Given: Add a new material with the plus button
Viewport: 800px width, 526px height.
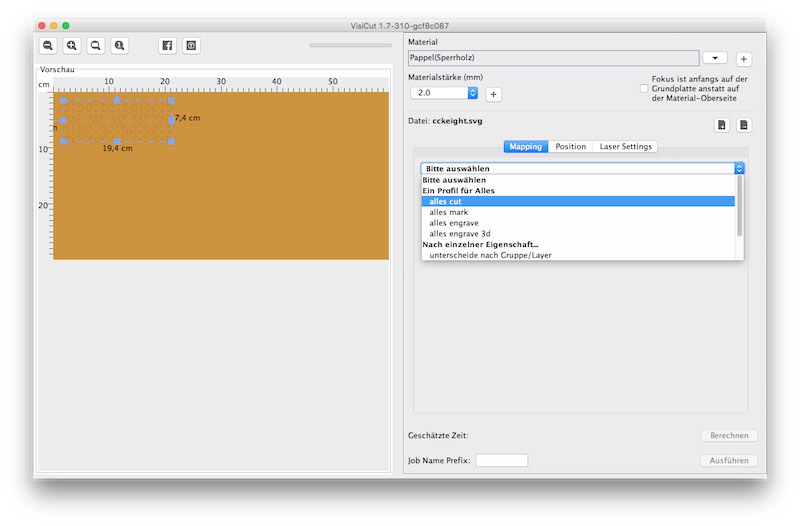Looking at the screenshot, I should (743, 59).
